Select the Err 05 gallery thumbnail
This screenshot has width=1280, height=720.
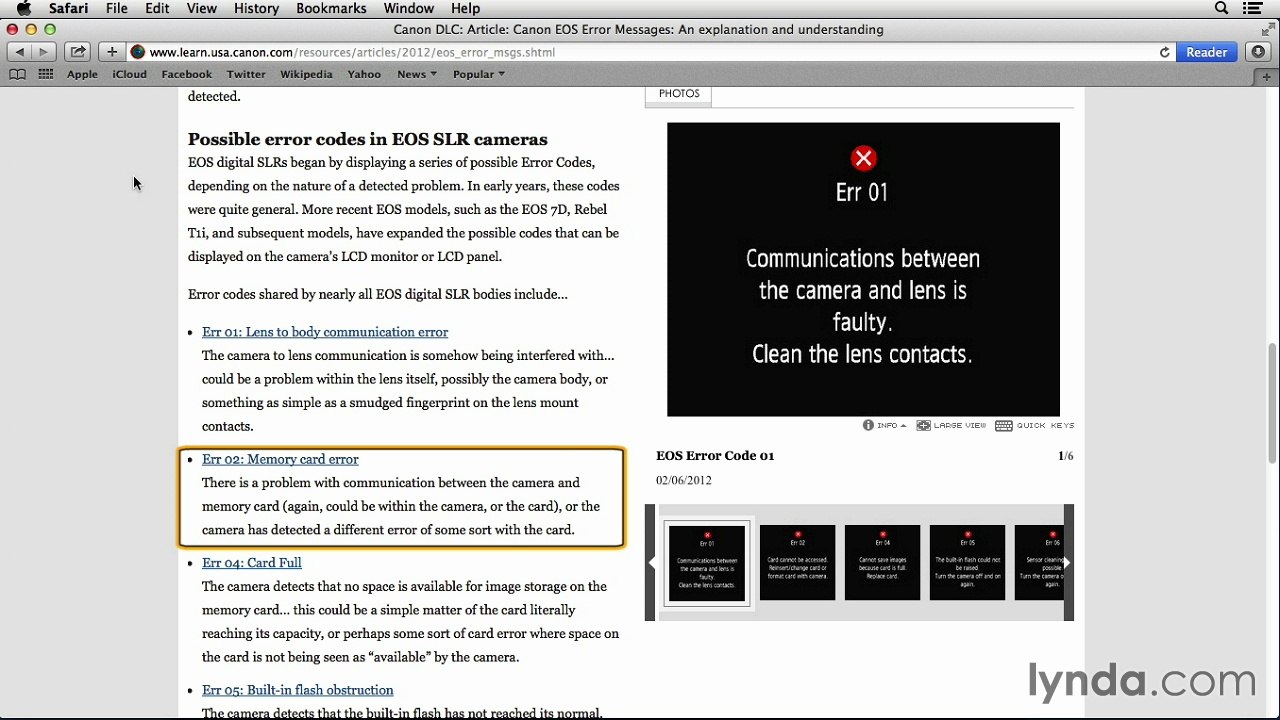click(x=967, y=563)
